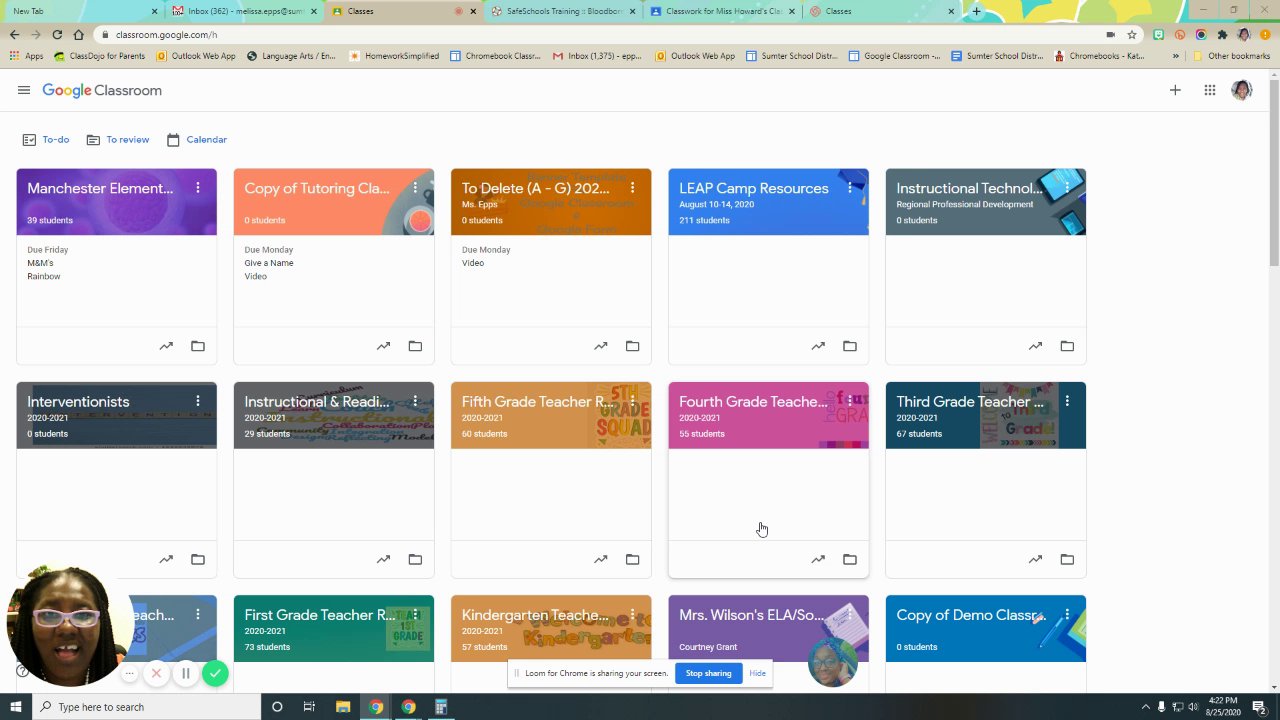Open gradebook icon on Fourth Grade Teacher card
This screenshot has width=1280, height=720.
click(818, 559)
